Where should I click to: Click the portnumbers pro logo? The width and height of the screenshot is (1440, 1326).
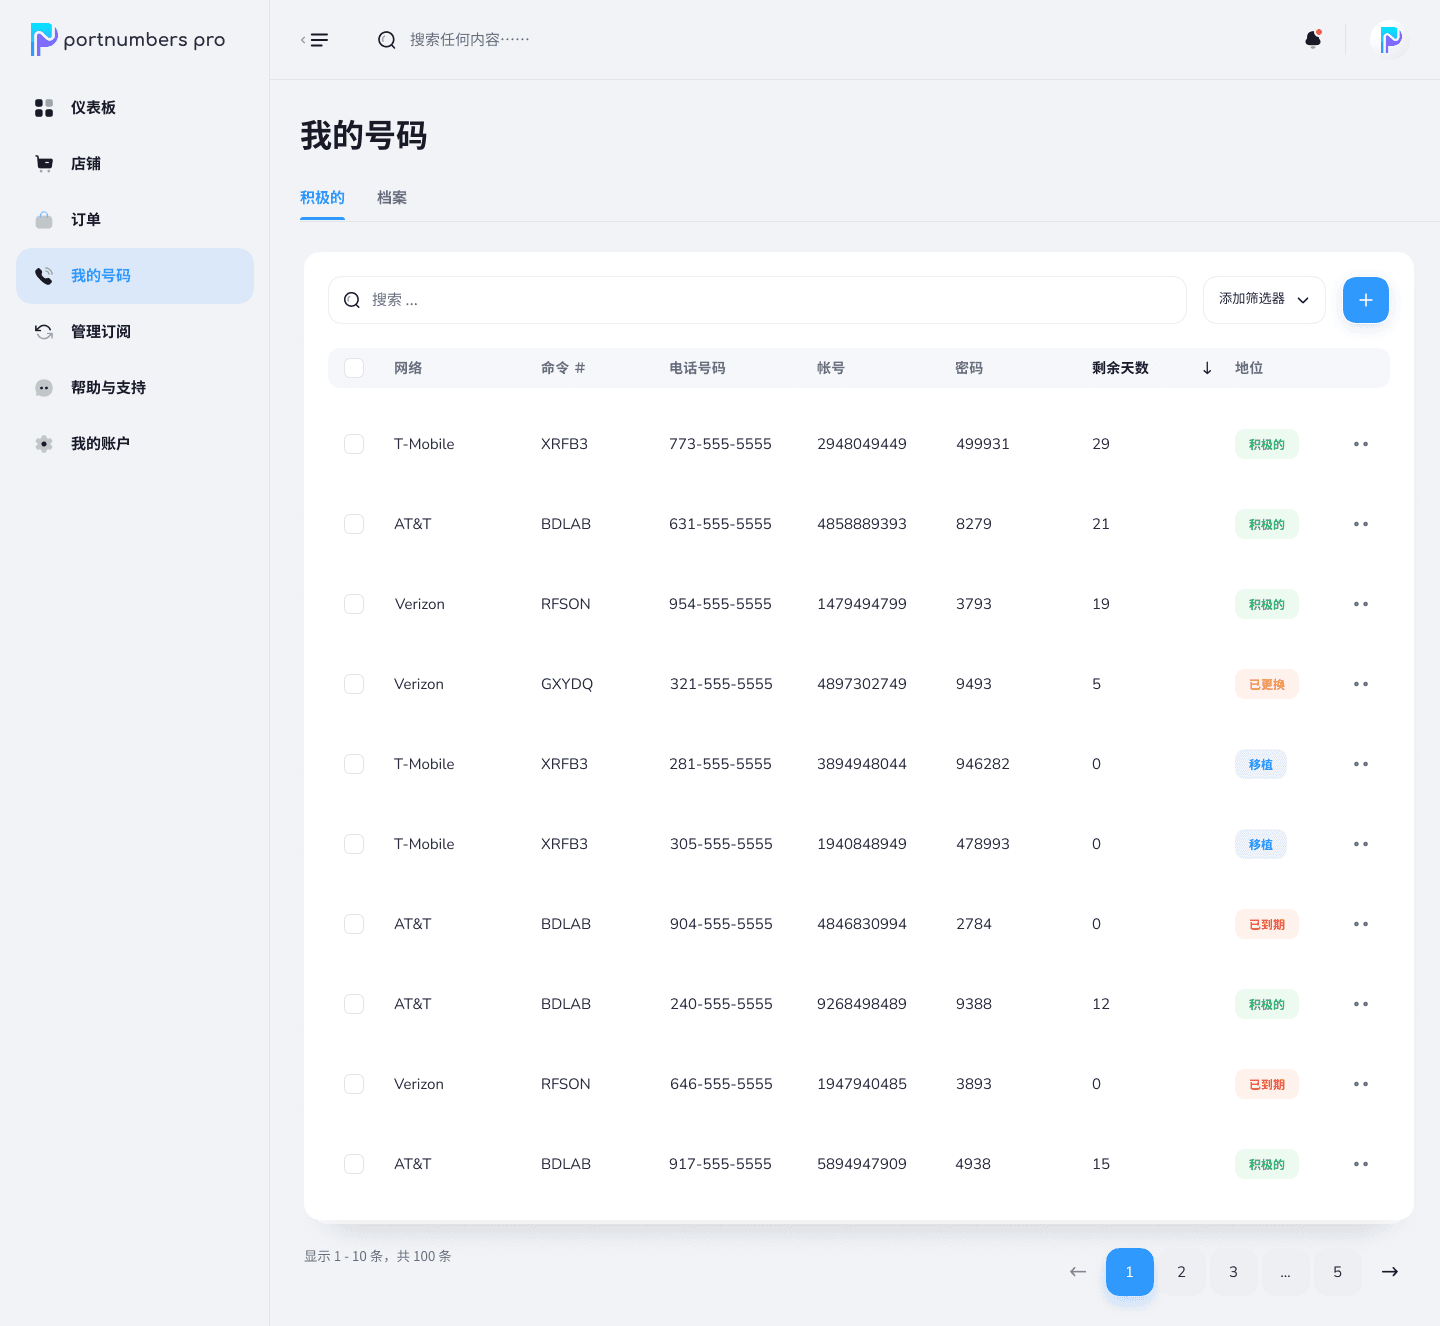[128, 40]
